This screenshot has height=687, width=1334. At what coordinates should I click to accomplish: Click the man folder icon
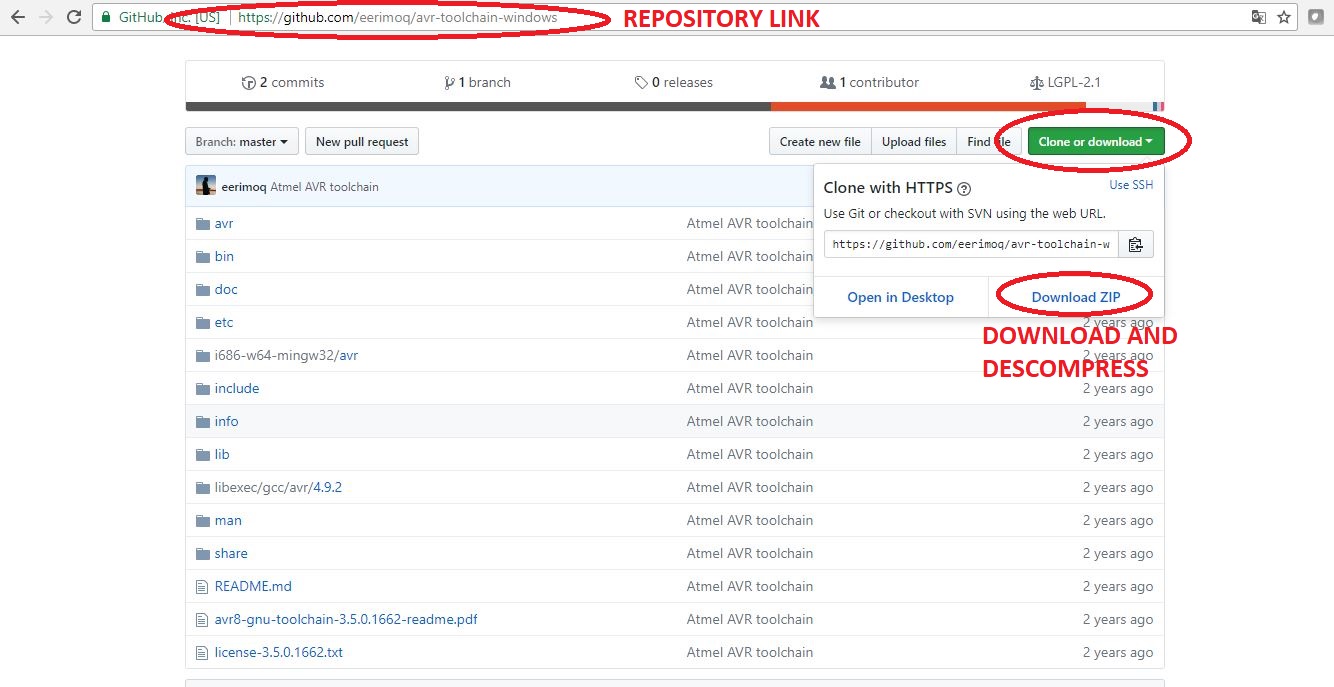pos(203,521)
